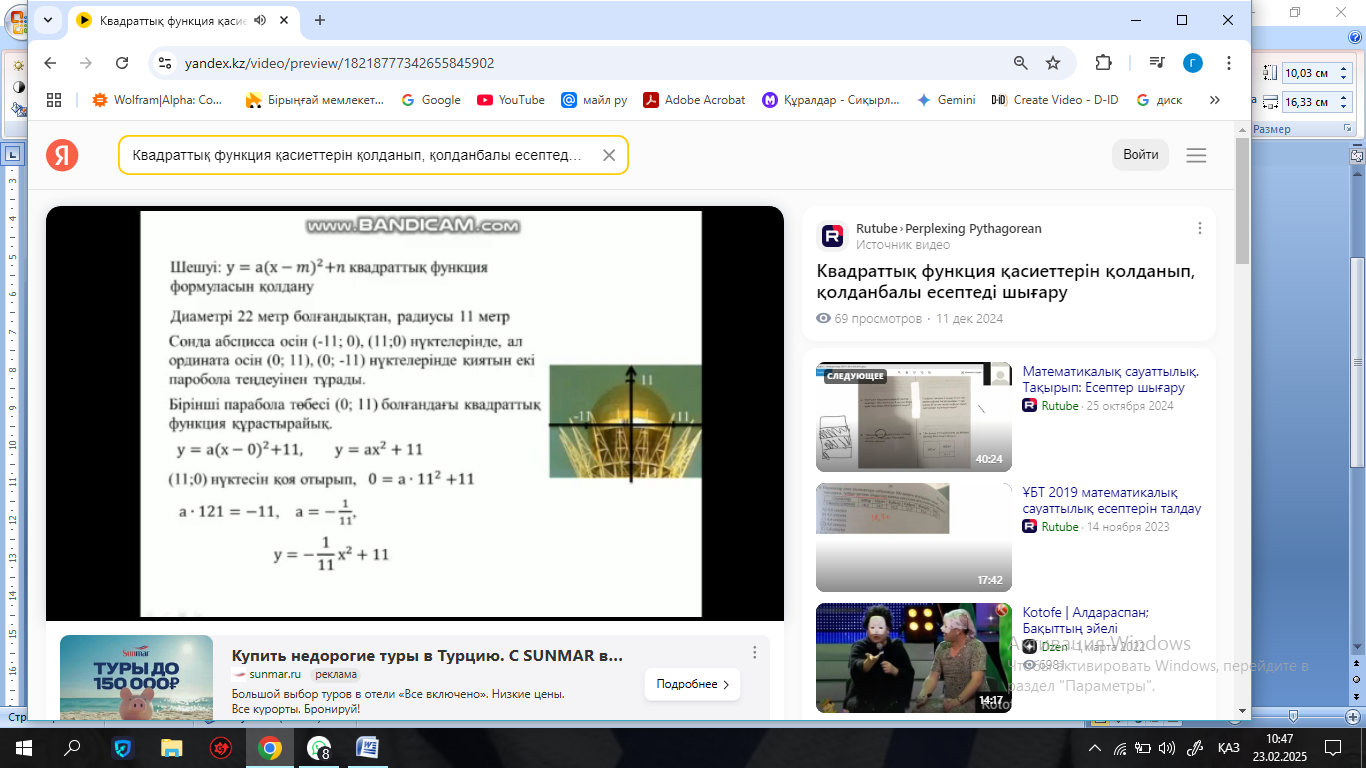Open the Chrome extensions puzzle icon
Viewport: 1366px width, 768px height.
coord(1103,63)
